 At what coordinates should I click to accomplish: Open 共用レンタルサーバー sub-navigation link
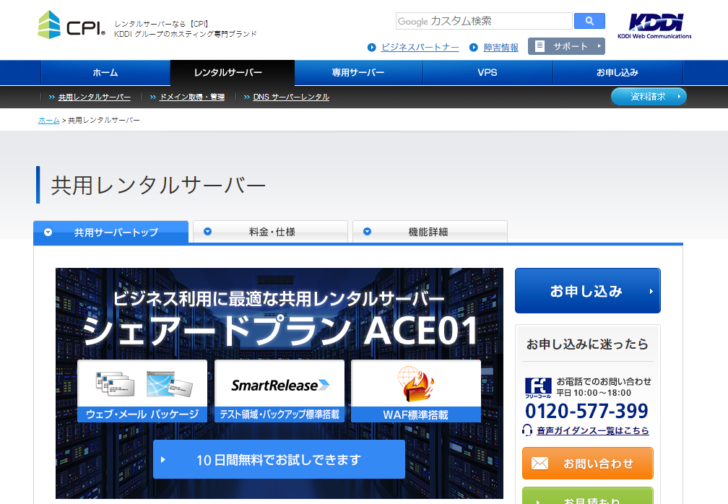point(94,97)
